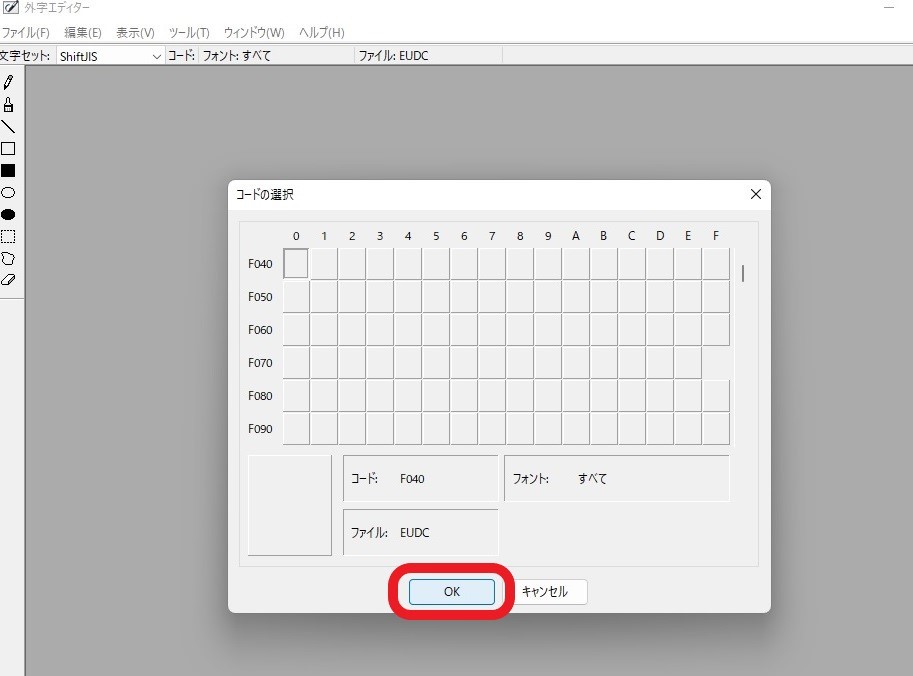Click OK in the code selection dialog

(451, 592)
